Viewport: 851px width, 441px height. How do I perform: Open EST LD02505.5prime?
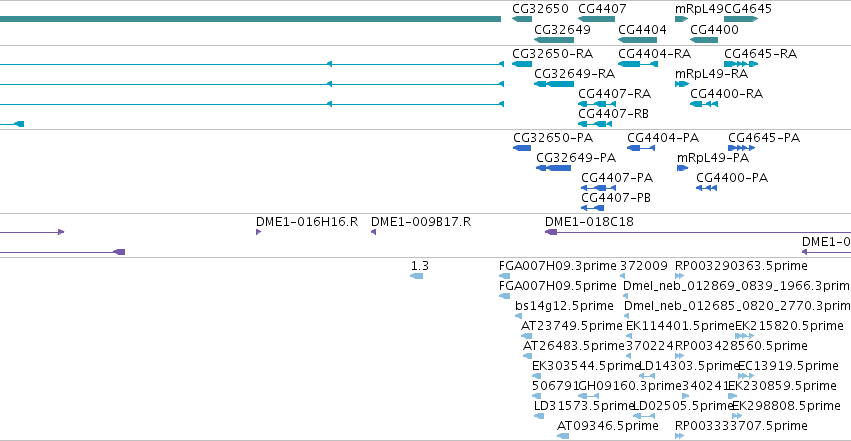[x=683, y=406]
